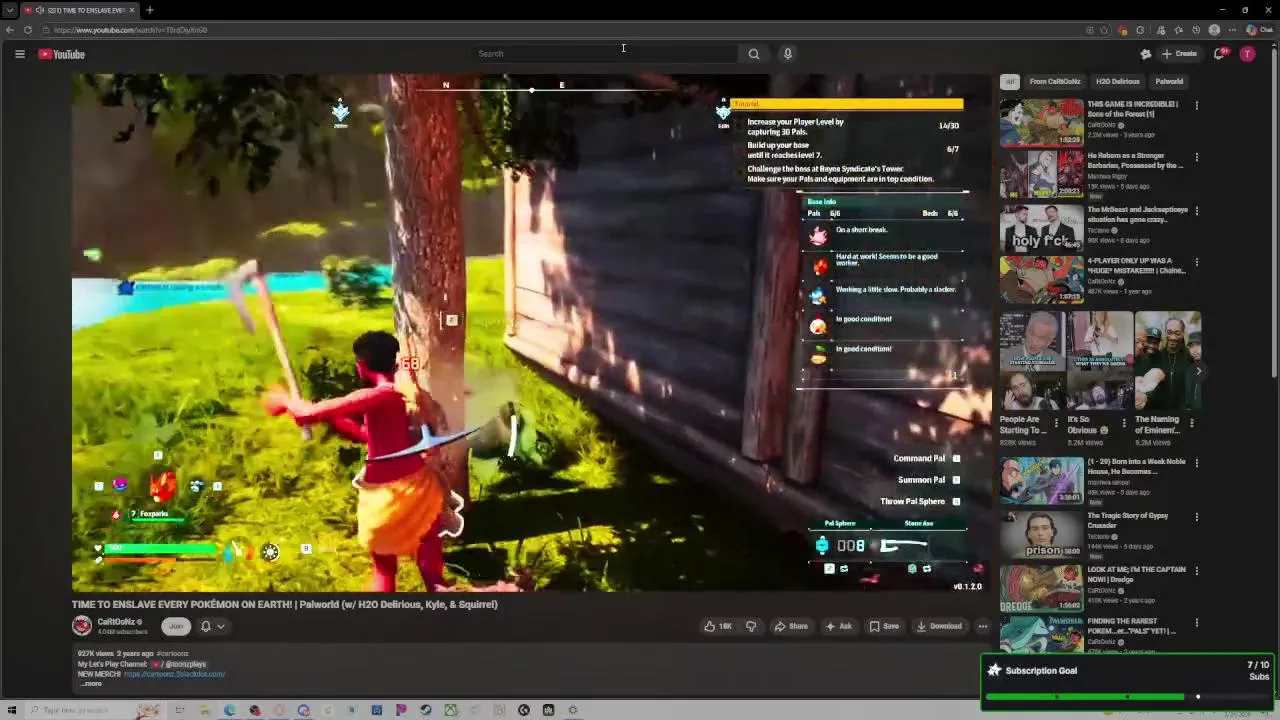Screen dimensions: 1280x720
Task: Click the Join channel membership button
Action: coord(176,626)
